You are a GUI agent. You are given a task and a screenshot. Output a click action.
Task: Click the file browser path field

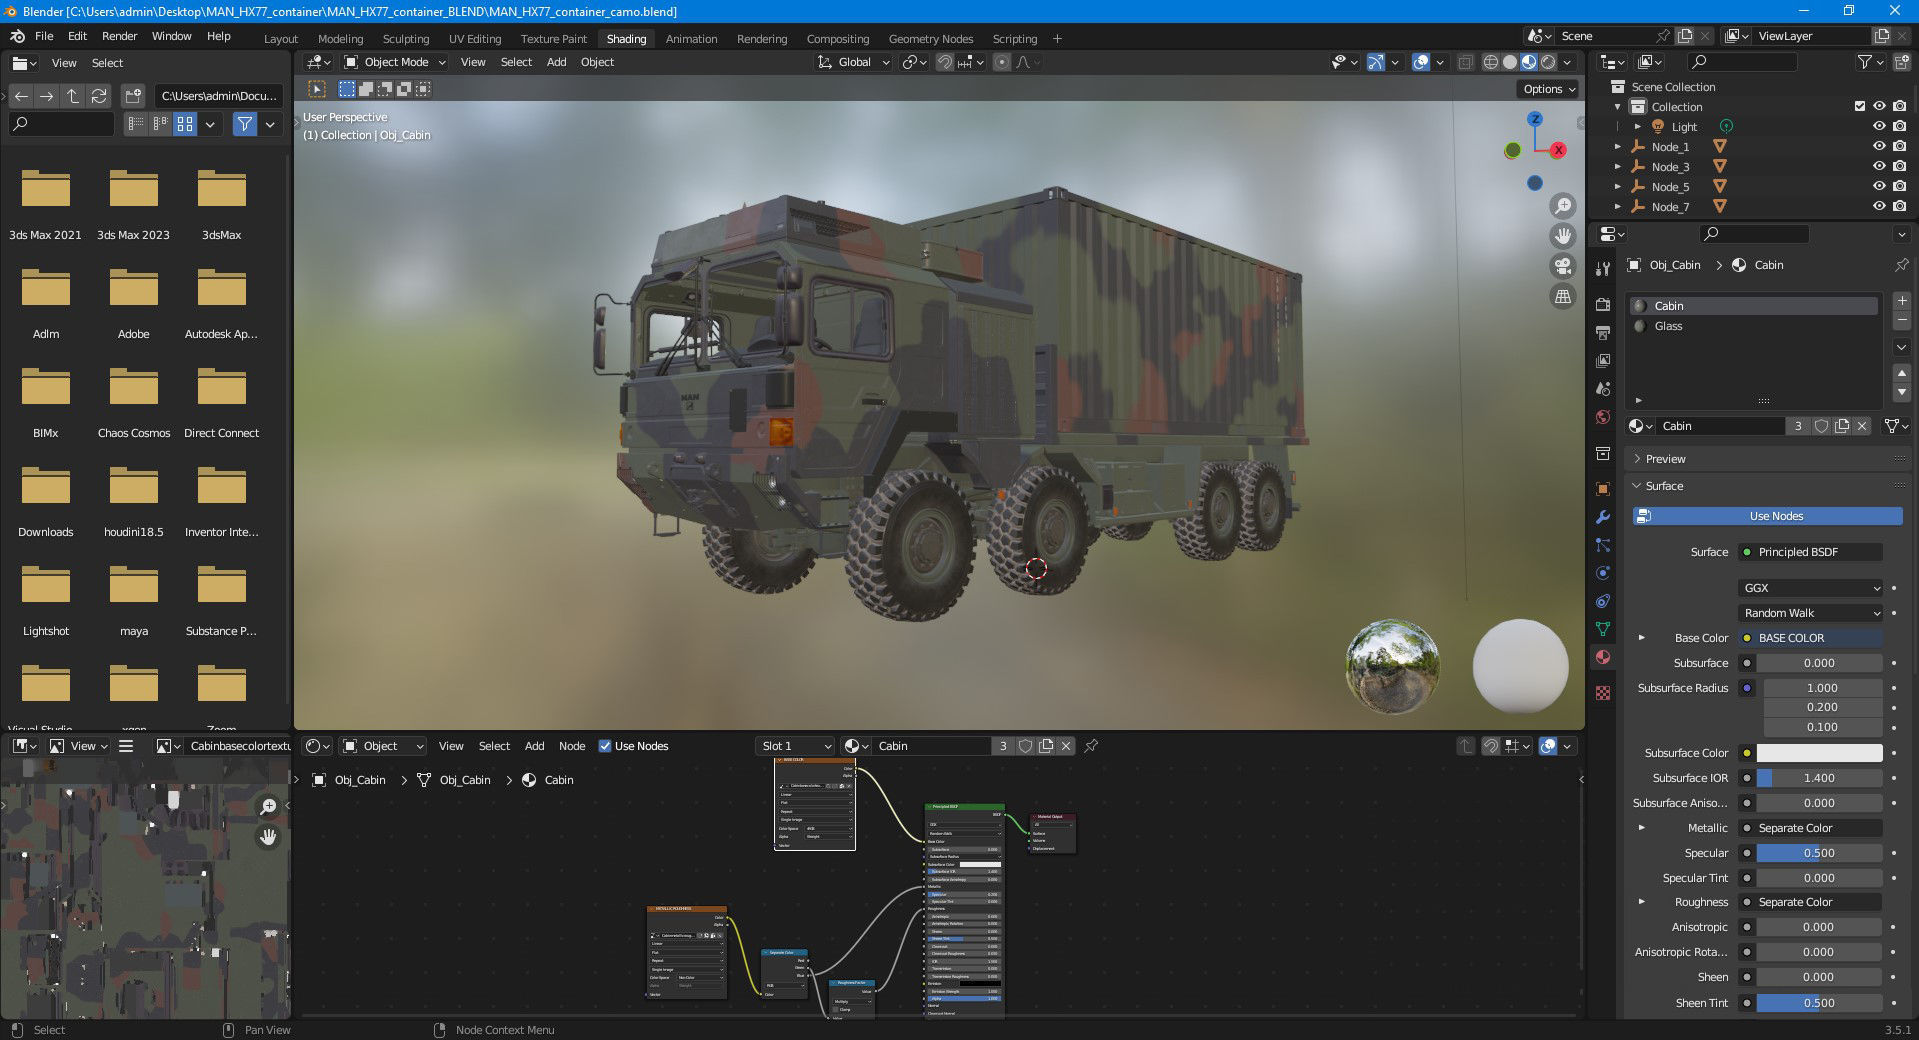click(x=217, y=96)
